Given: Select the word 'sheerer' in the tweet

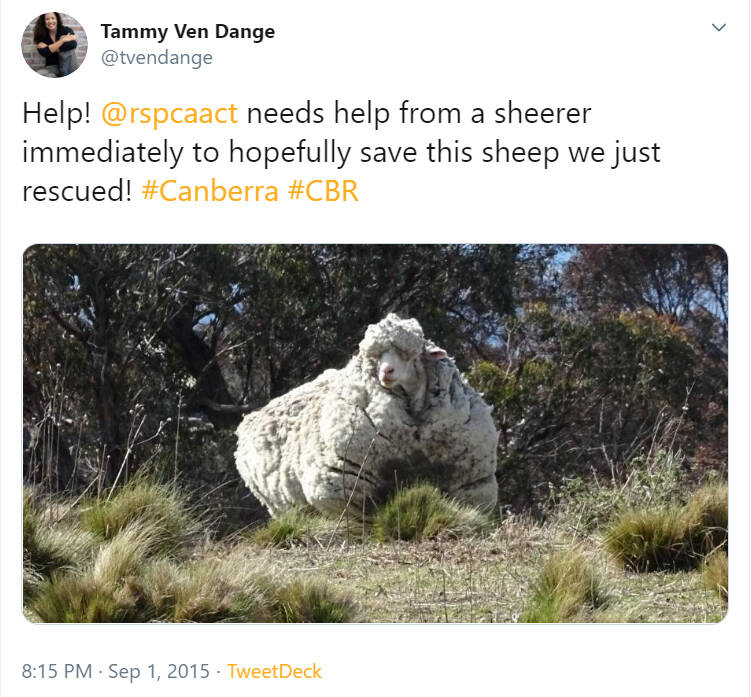Looking at the screenshot, I should pos(543,114).
